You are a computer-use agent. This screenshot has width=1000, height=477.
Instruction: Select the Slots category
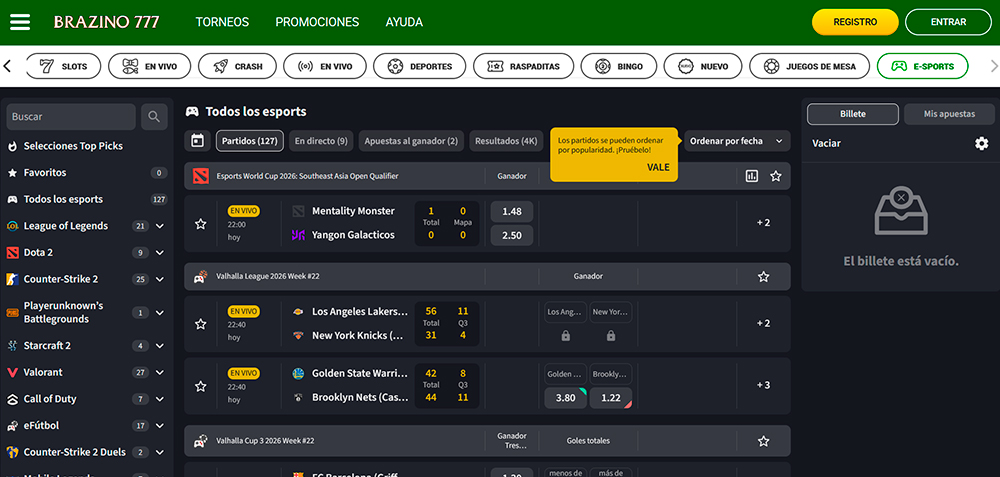coord(64,66)
